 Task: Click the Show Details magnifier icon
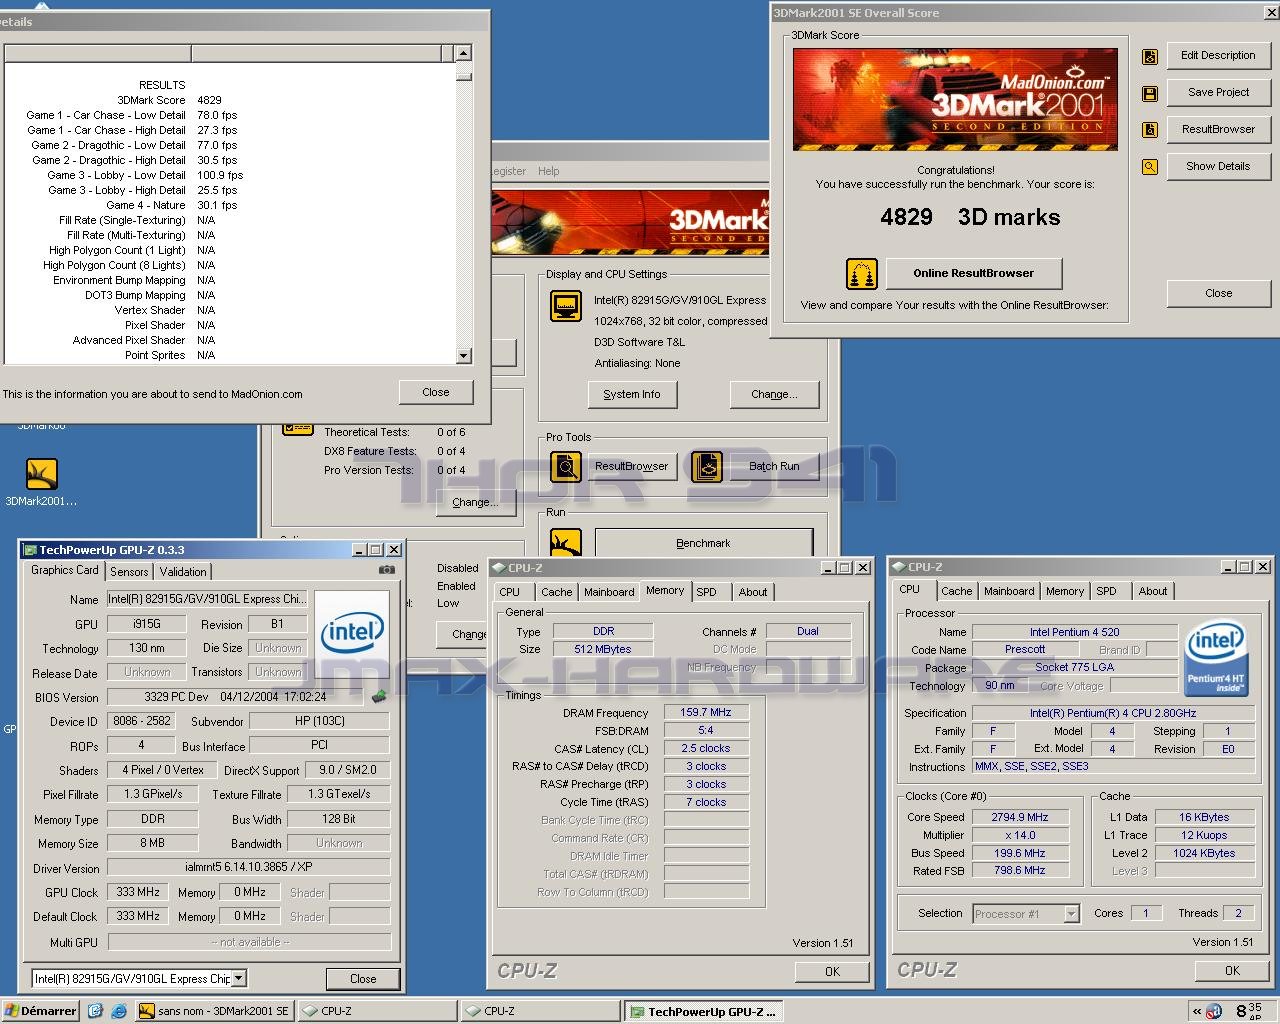coord(1150,167)
